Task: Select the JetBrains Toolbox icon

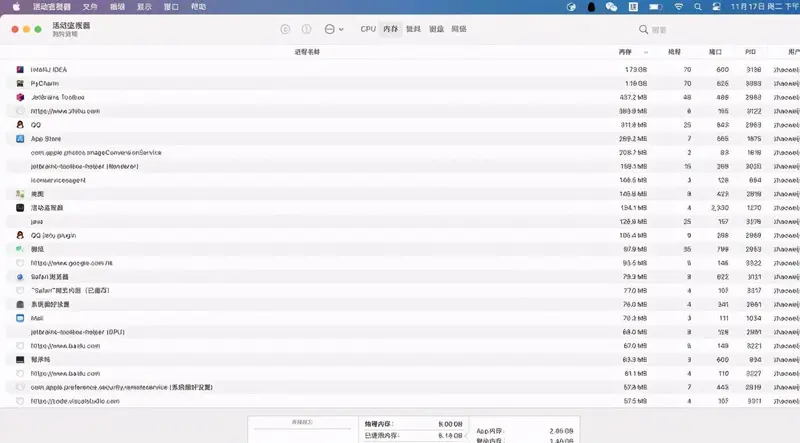Action: point(20,97)
